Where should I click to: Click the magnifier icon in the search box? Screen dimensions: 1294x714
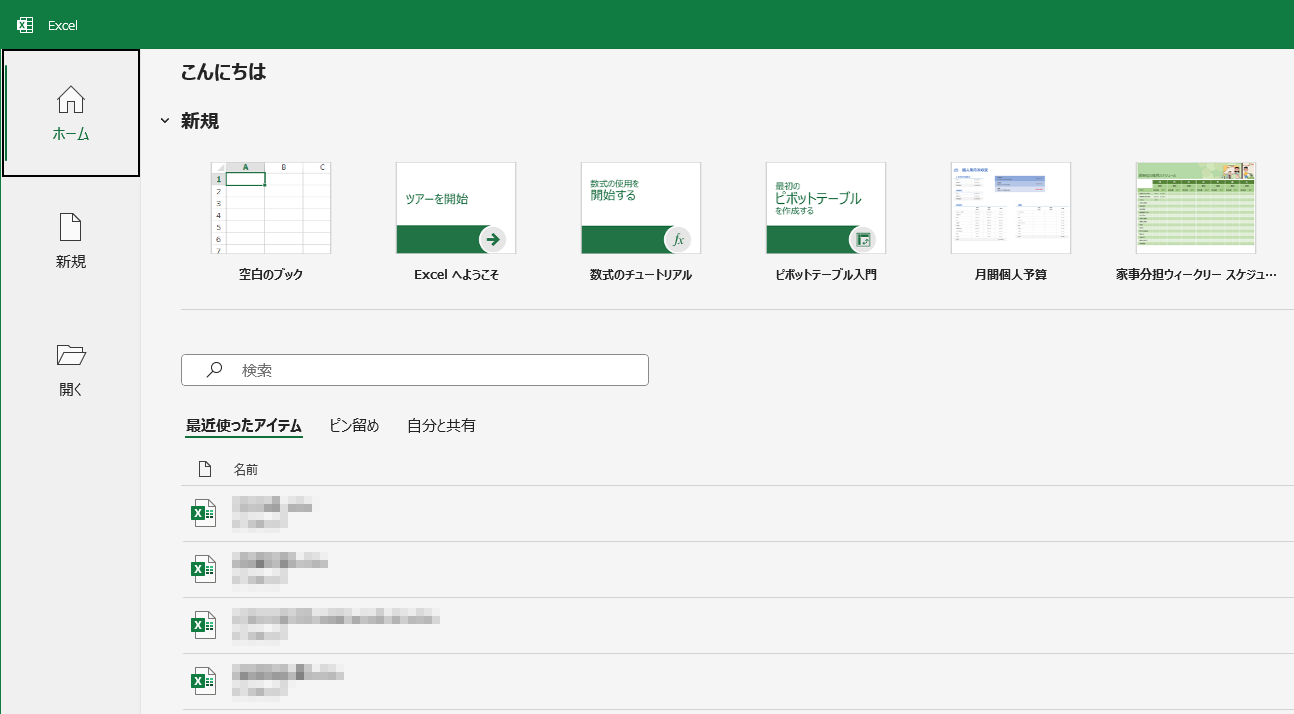[213, 369]
